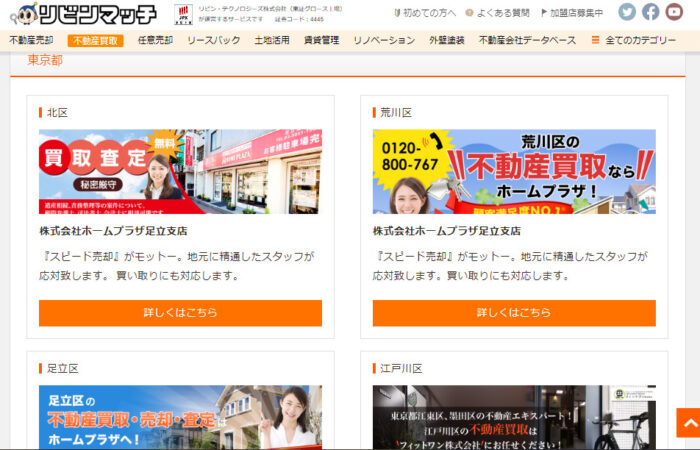Click company name 株式会社ホームプラザ足立支店 in 北区 card
This screenshot has width=700, height=450.
113,231
